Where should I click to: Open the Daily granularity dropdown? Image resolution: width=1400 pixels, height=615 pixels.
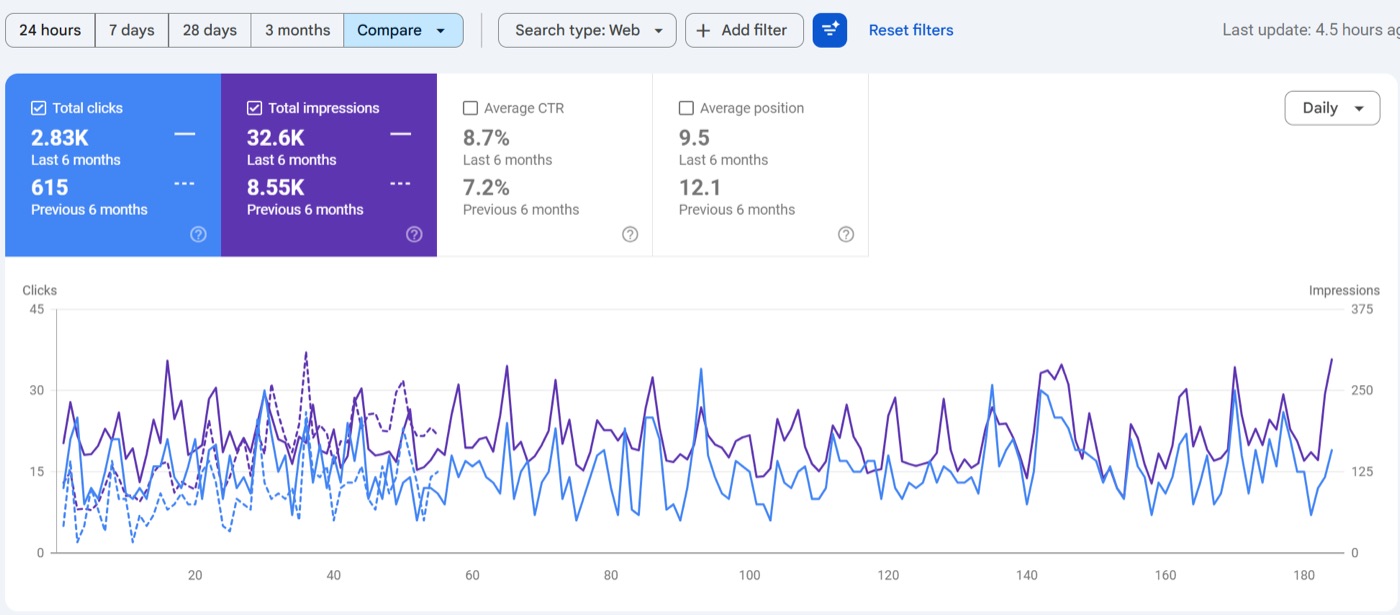[x=1332, y=108]
